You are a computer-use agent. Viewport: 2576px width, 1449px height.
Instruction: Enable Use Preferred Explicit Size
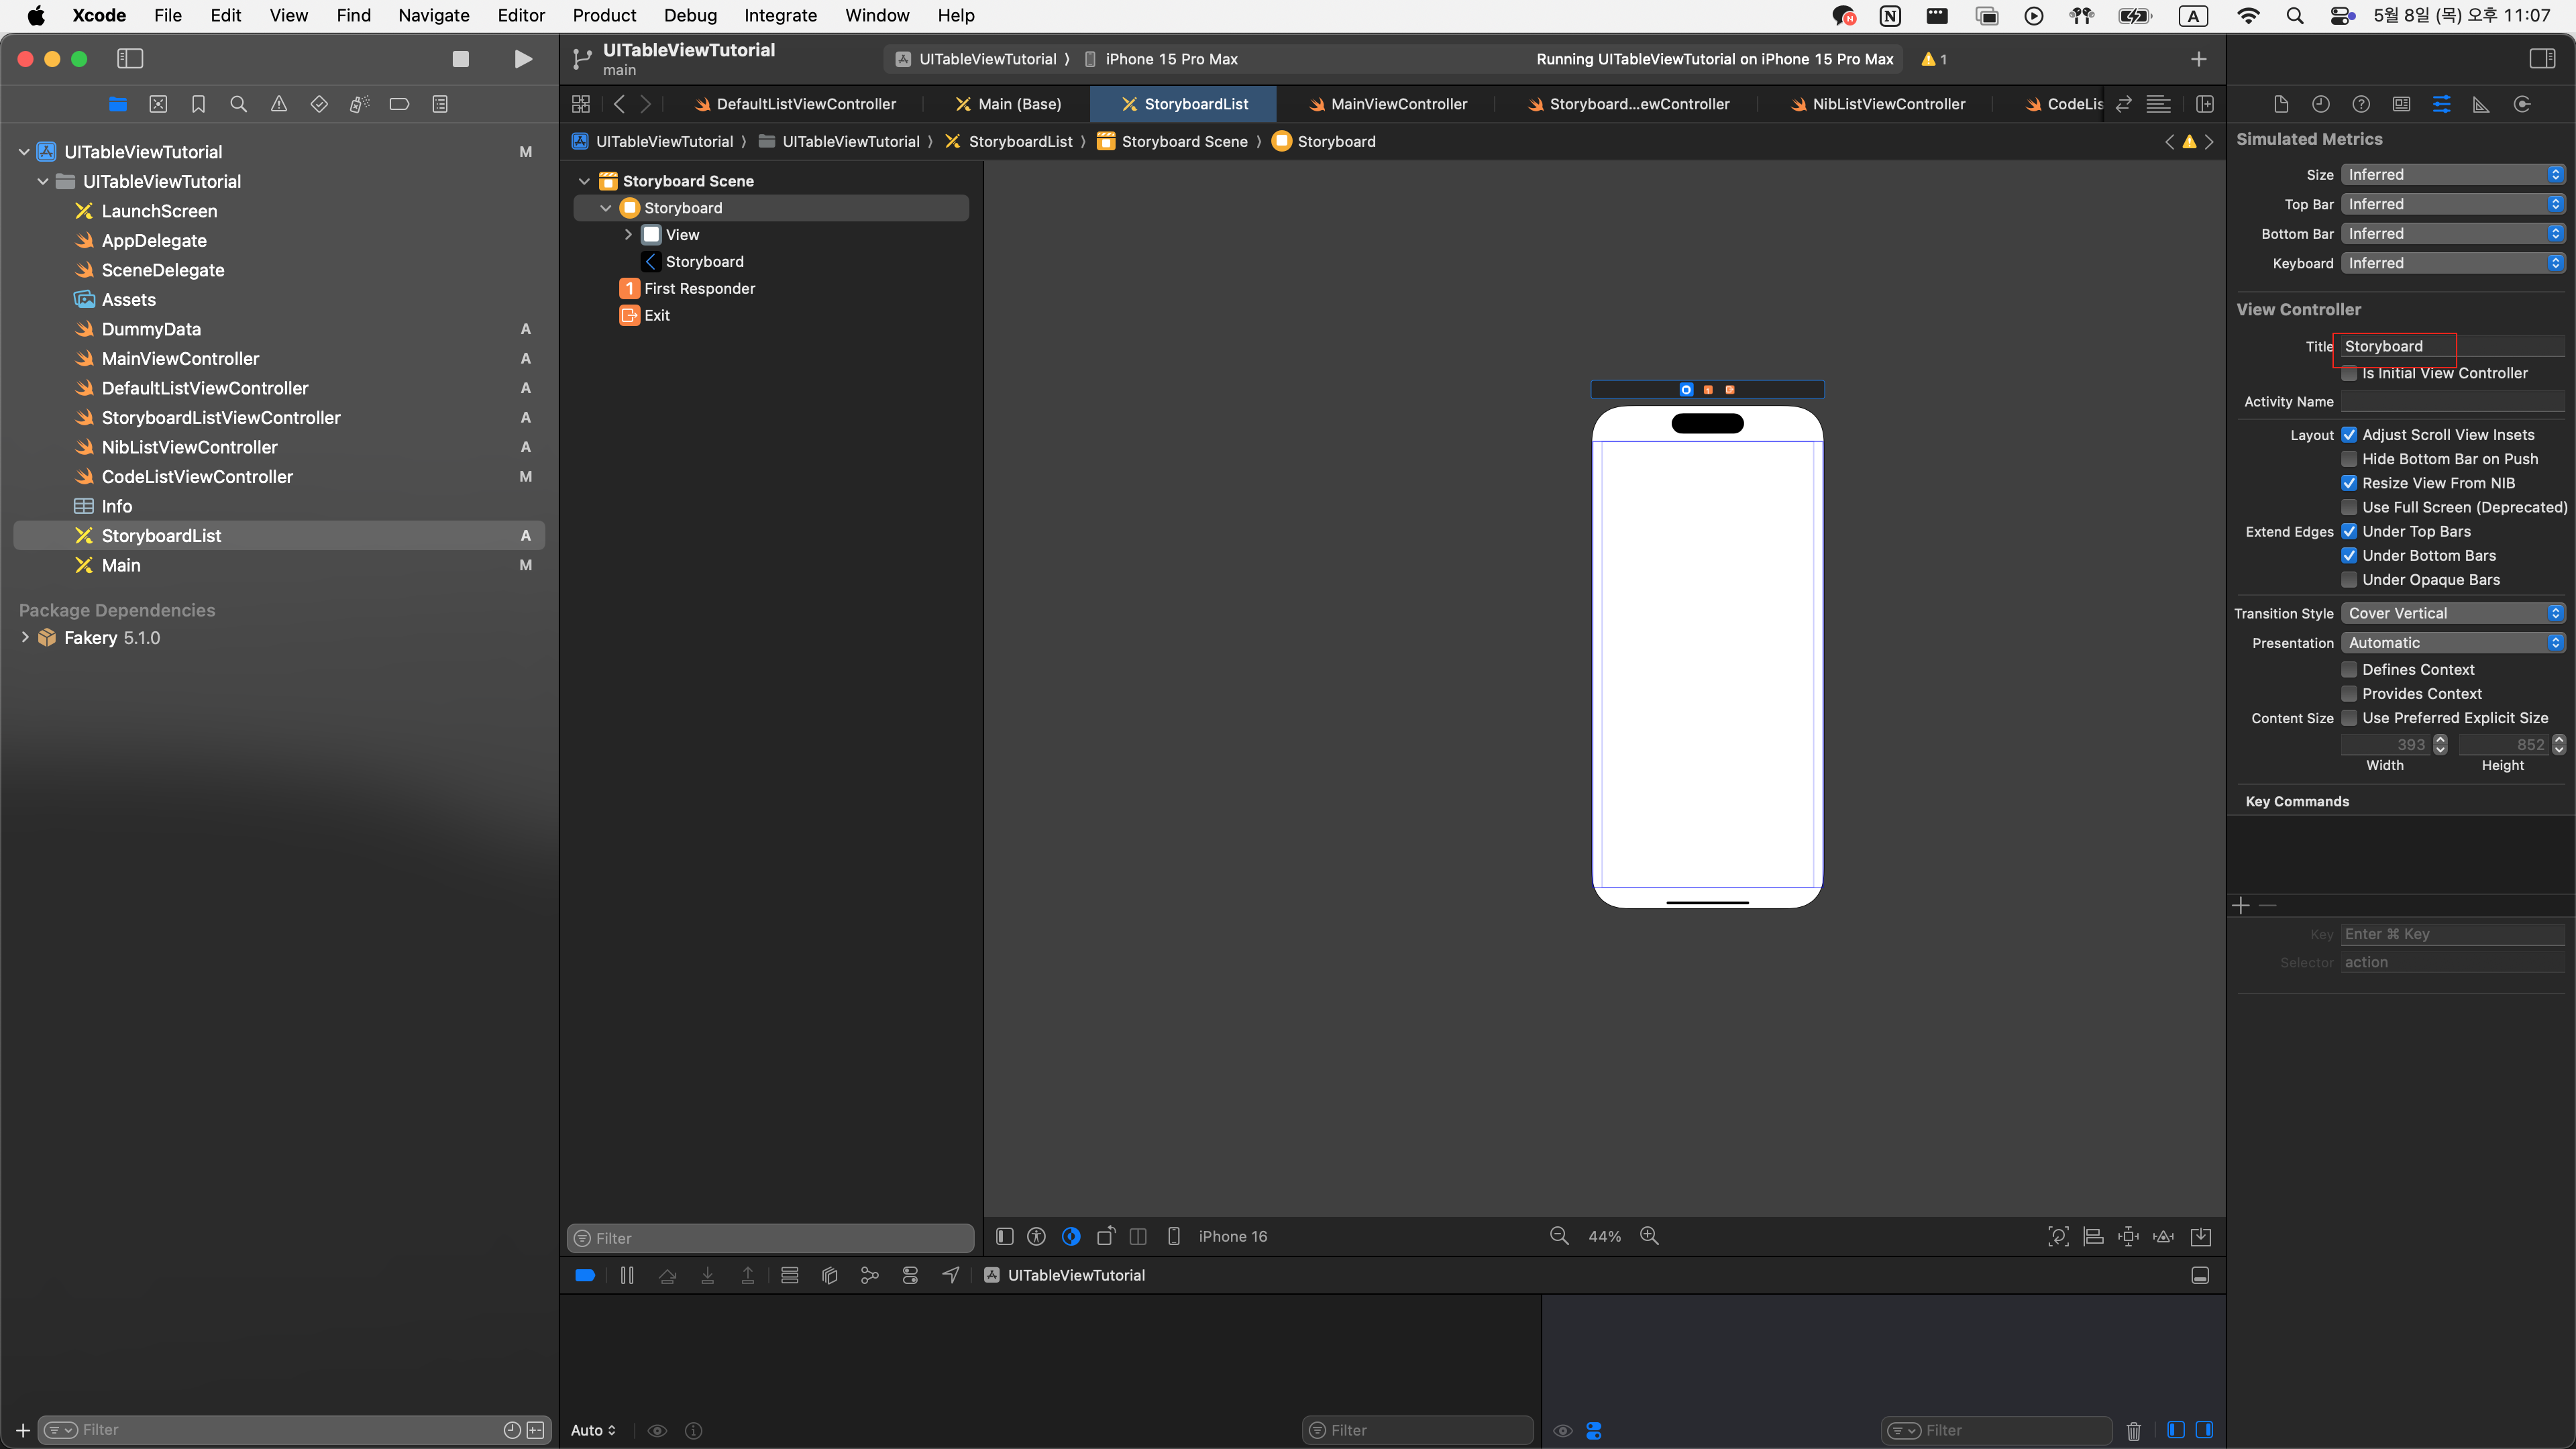click(2348, 718)
